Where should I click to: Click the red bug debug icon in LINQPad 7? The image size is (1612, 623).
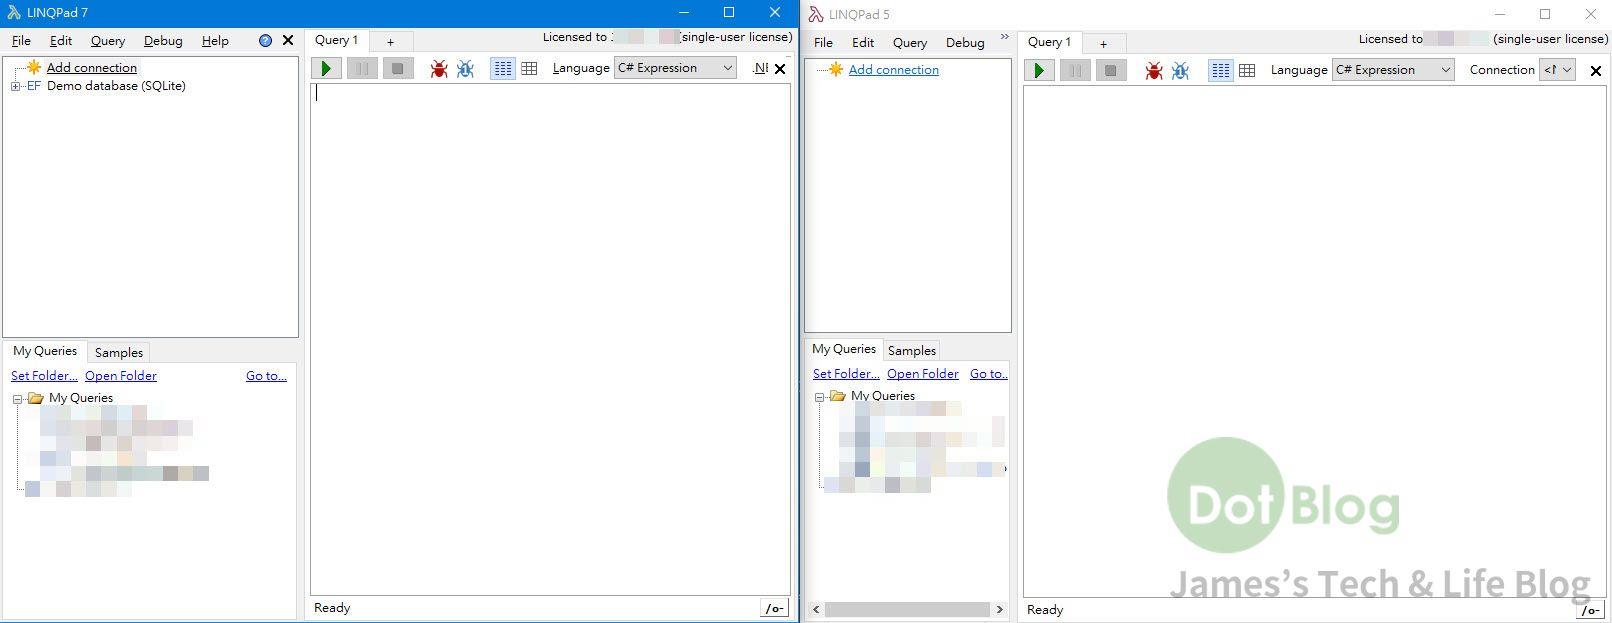[438, 68]
